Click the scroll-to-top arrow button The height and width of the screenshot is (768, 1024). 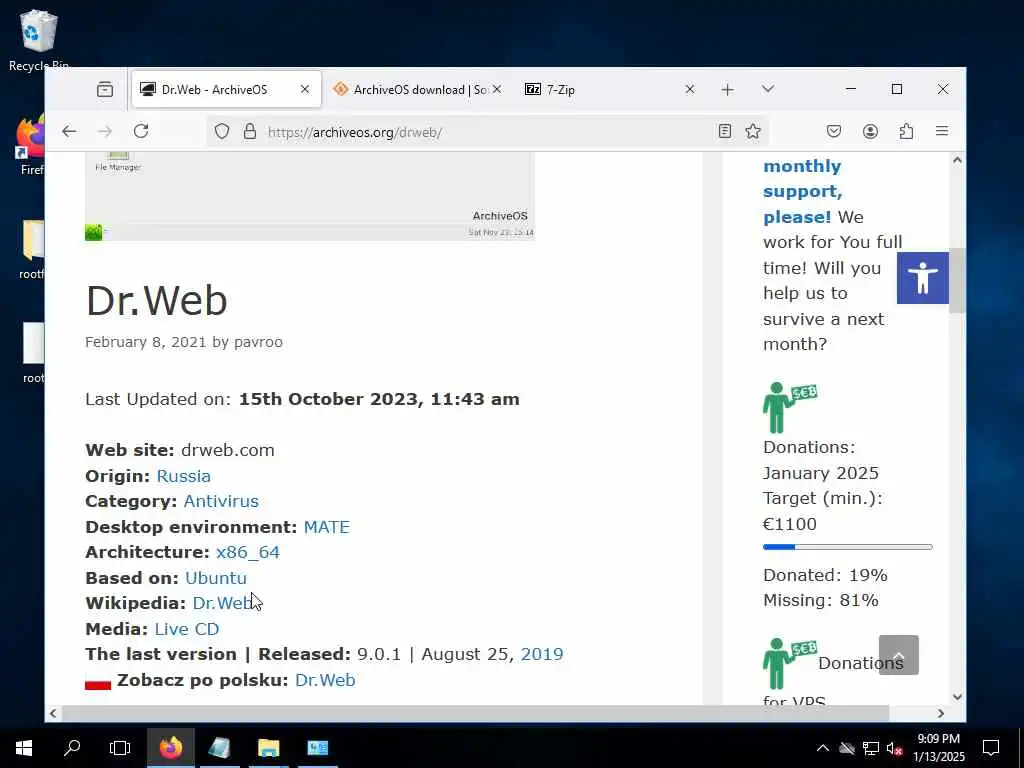click(x=899, y=655)
